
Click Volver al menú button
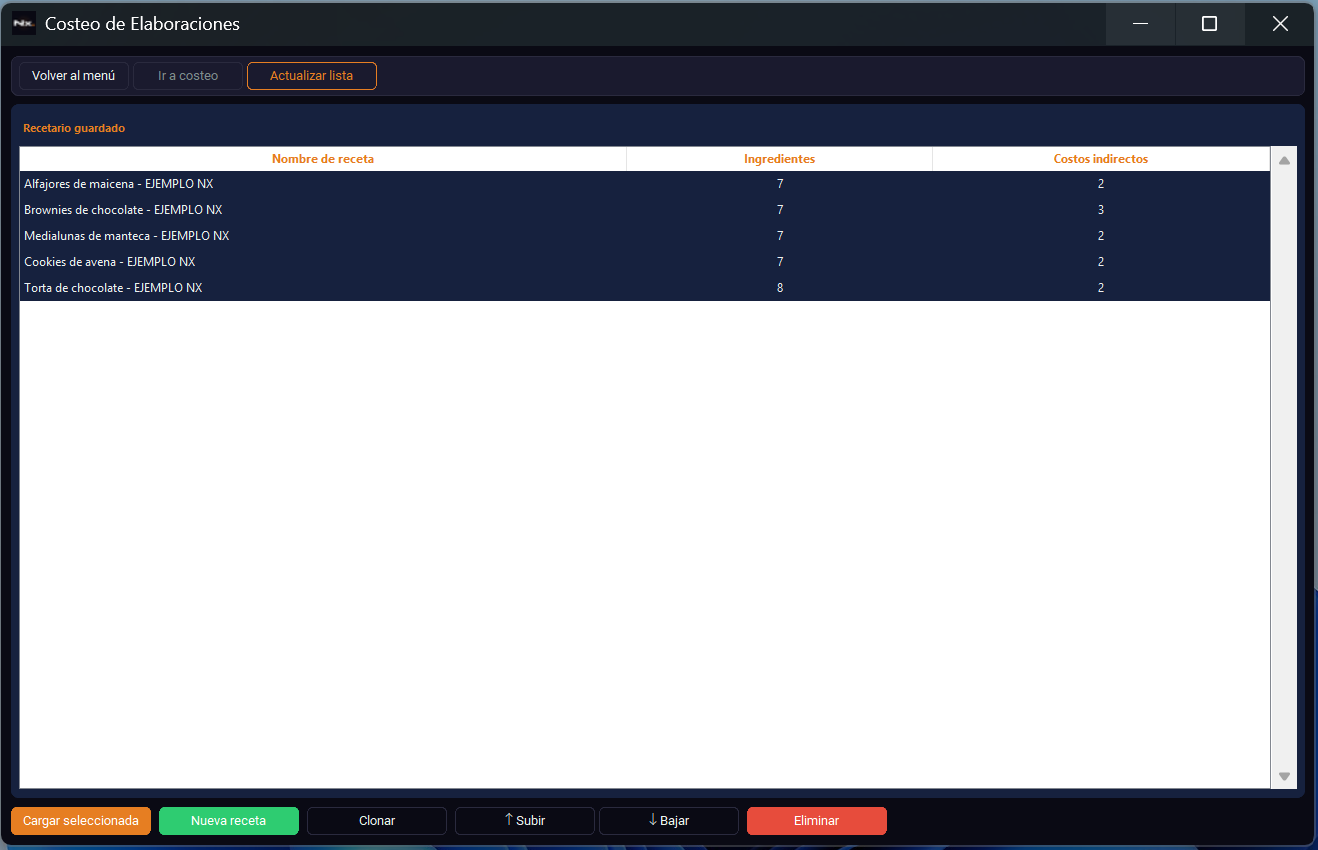[74, 76]
